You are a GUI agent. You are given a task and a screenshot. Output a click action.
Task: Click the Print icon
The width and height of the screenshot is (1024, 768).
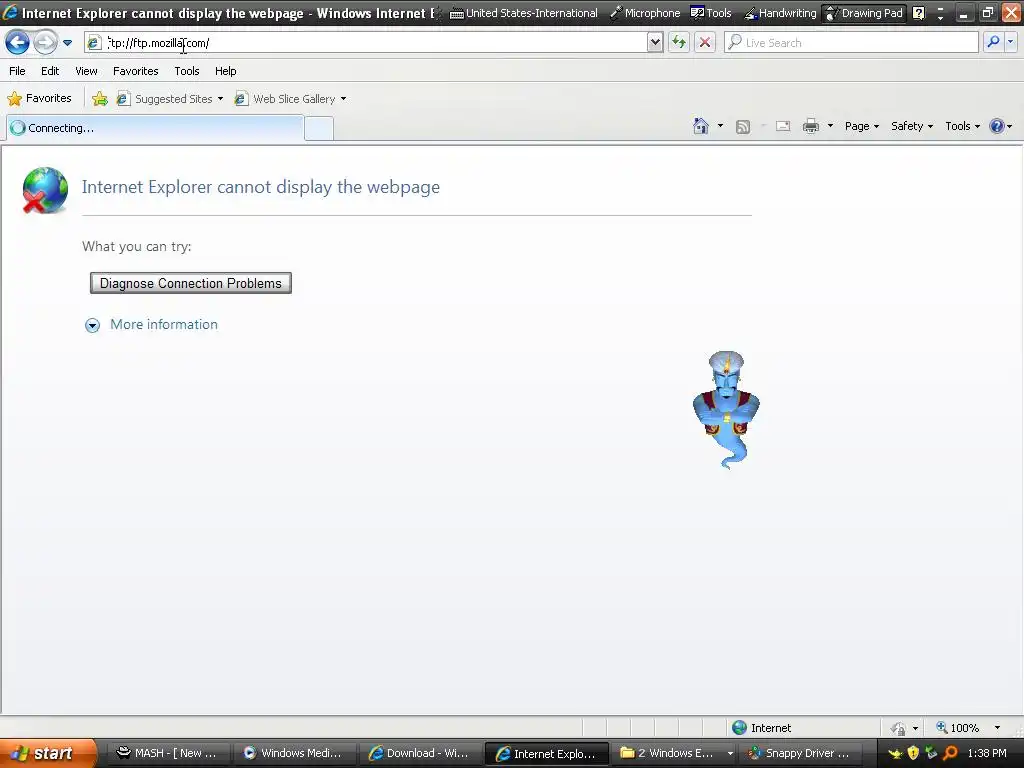pos(810,126)
